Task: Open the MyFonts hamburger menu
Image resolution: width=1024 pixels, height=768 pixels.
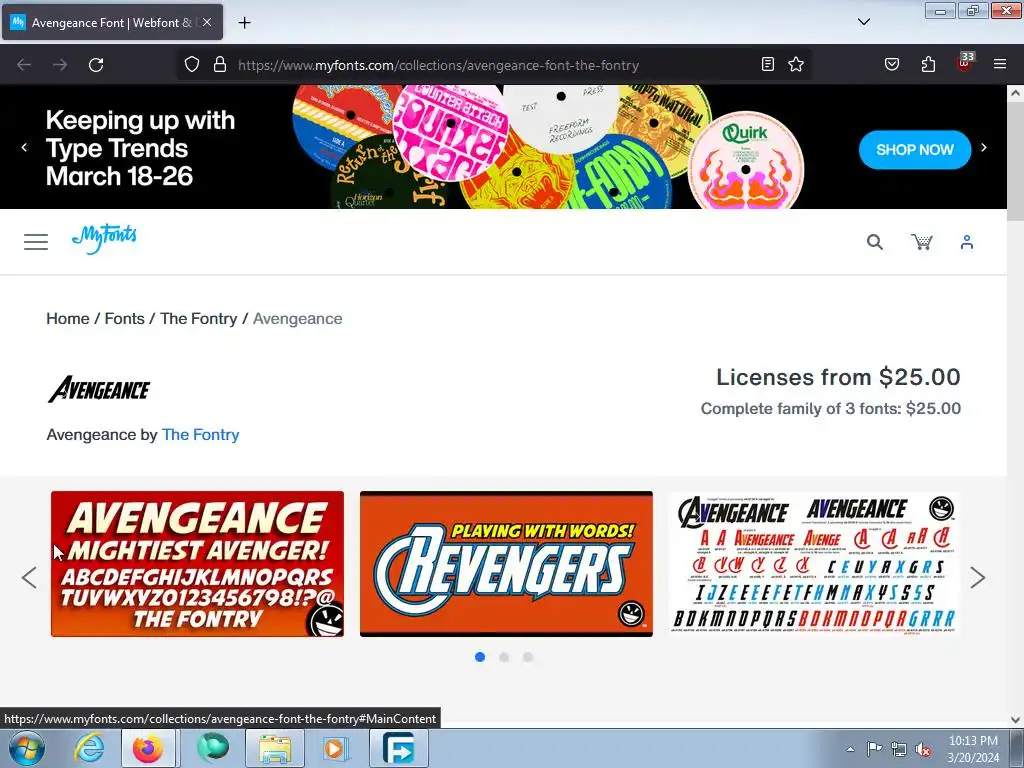Action: point(36,242)
